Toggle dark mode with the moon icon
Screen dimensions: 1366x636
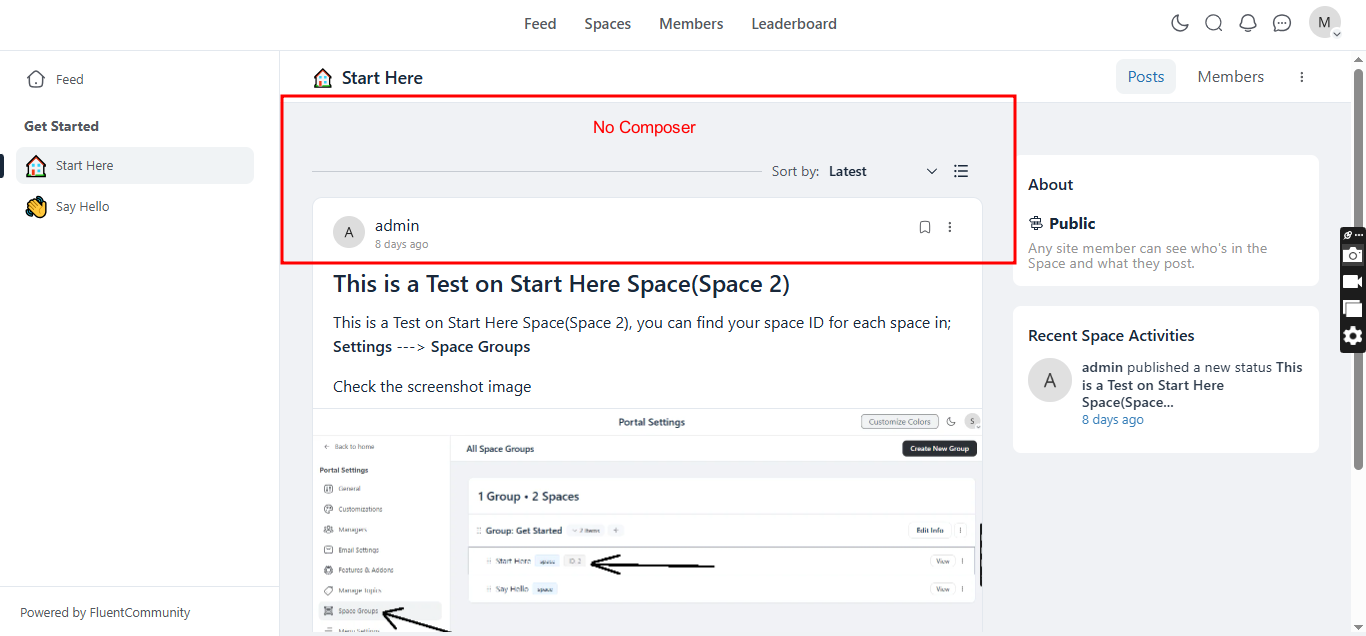click(x=1180, y=23)
